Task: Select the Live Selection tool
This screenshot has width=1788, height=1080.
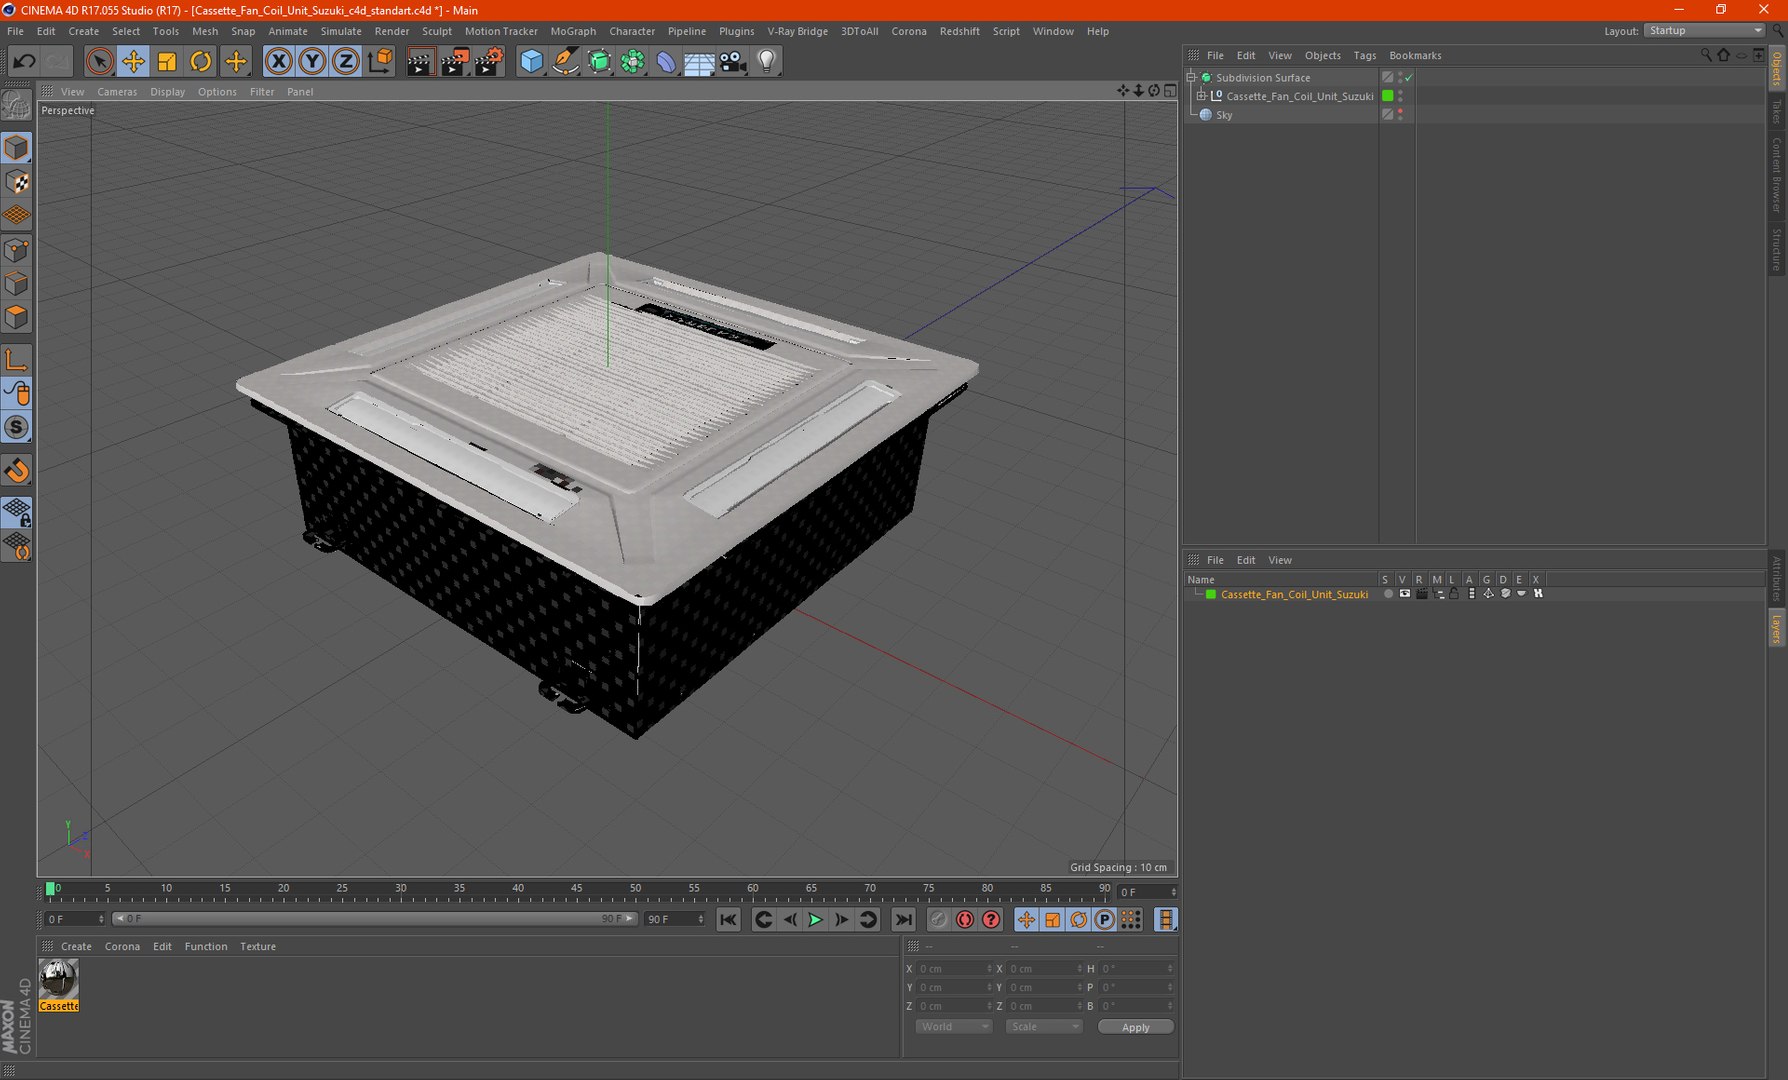Action: click(99, 62)
